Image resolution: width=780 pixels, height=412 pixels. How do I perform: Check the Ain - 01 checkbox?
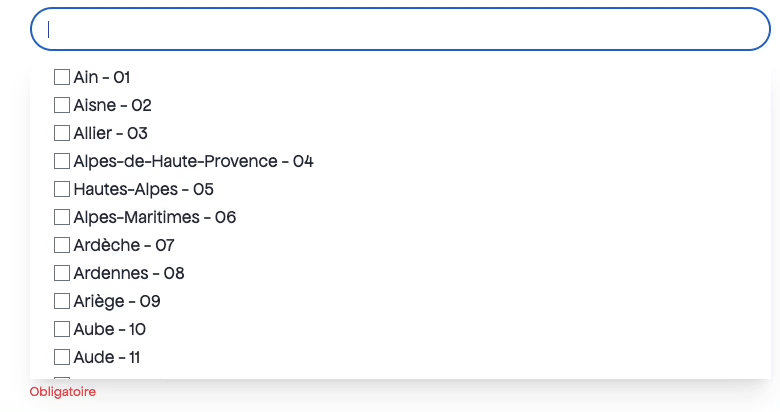pyautogui.click(x=62, y=77)
